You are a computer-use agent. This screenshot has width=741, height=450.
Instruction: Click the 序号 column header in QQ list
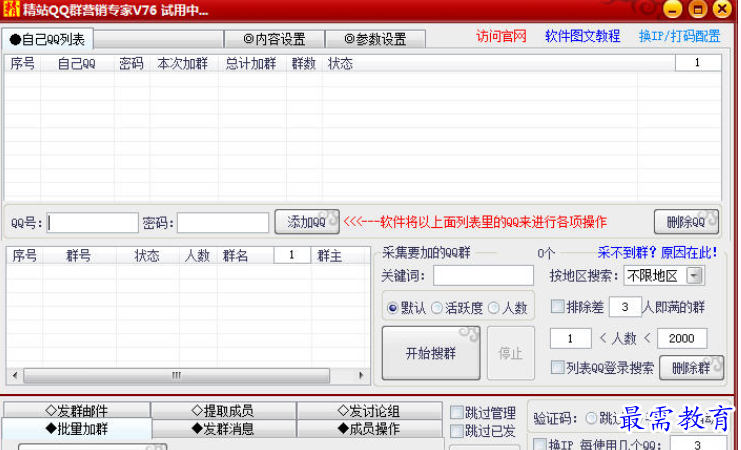[23, 63]
